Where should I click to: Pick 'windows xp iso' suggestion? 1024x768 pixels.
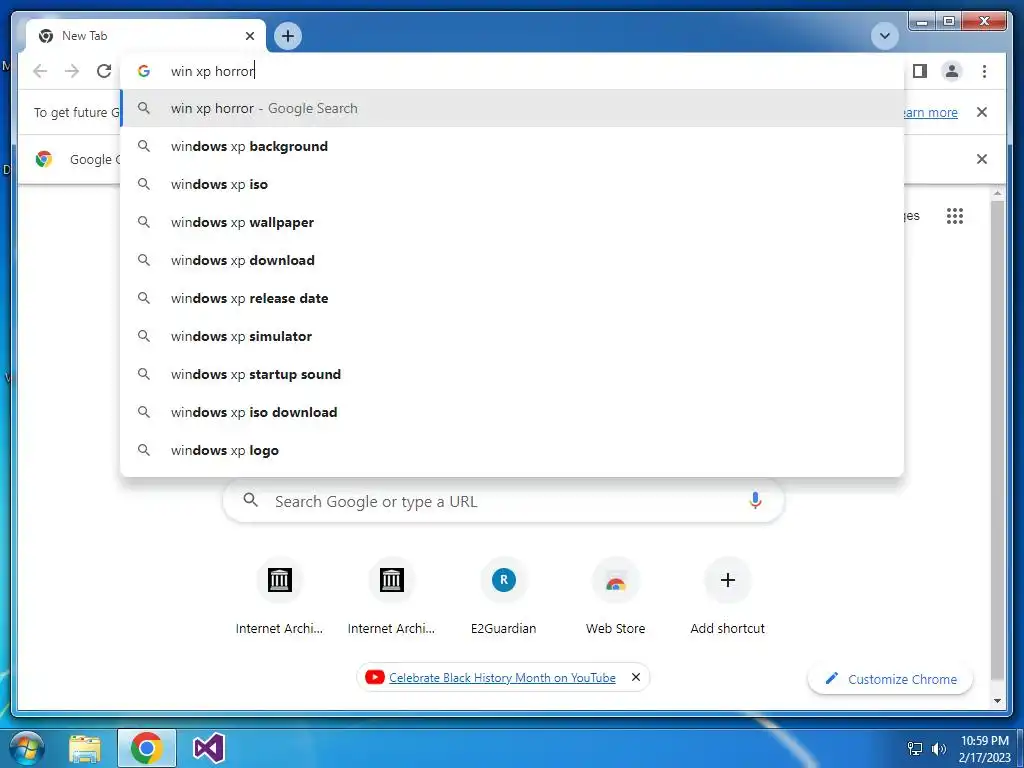coord(513,184)
